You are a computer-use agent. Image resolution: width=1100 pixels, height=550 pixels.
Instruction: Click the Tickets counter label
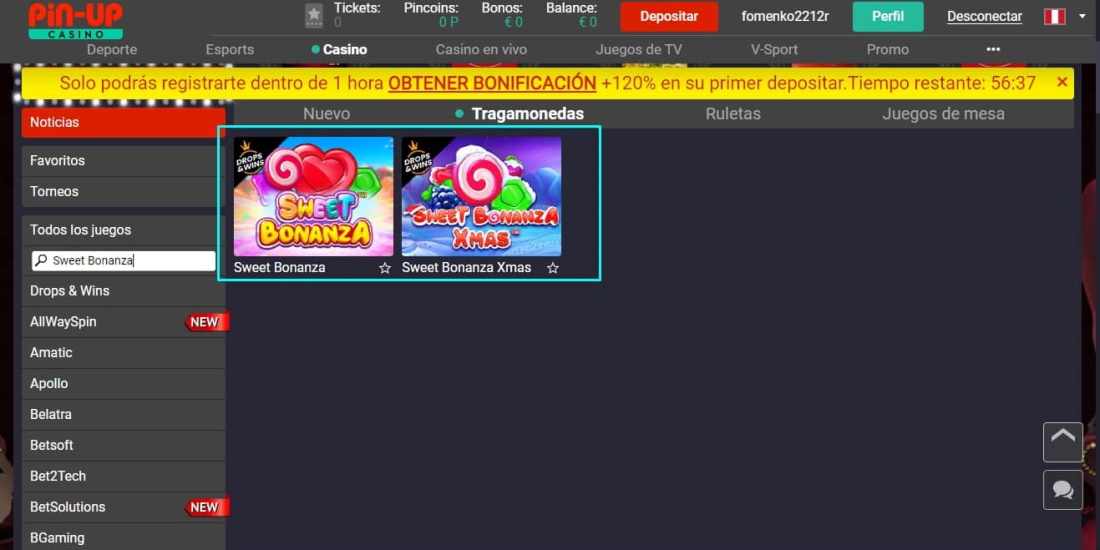[357, 8]
